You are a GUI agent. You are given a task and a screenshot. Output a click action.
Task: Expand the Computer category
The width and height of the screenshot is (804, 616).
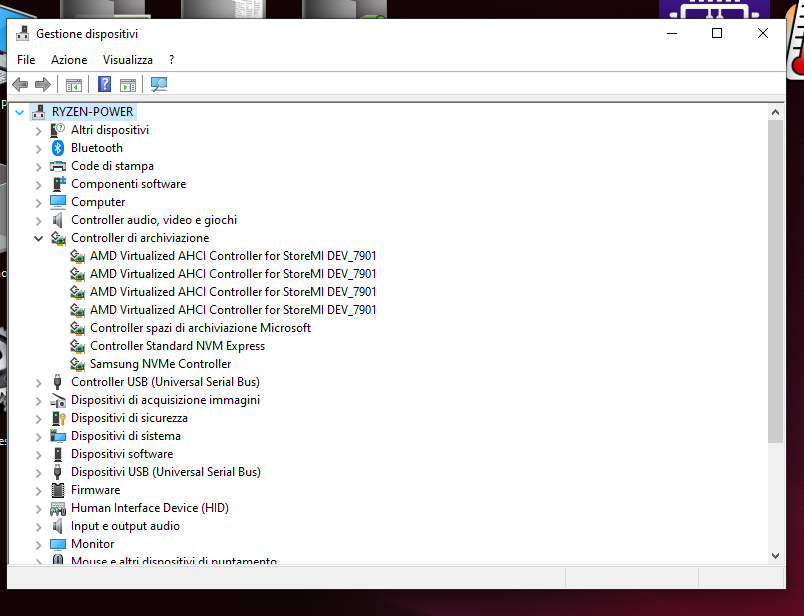38,202
